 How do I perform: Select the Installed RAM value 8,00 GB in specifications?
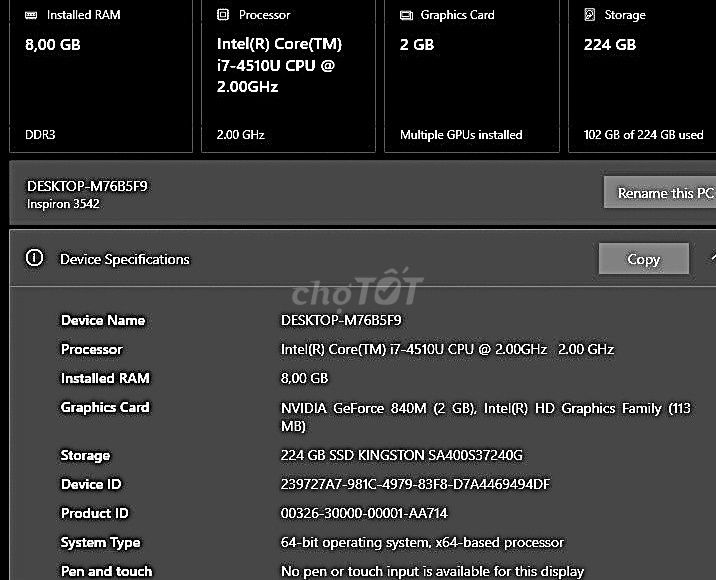(x=305, y=378)
